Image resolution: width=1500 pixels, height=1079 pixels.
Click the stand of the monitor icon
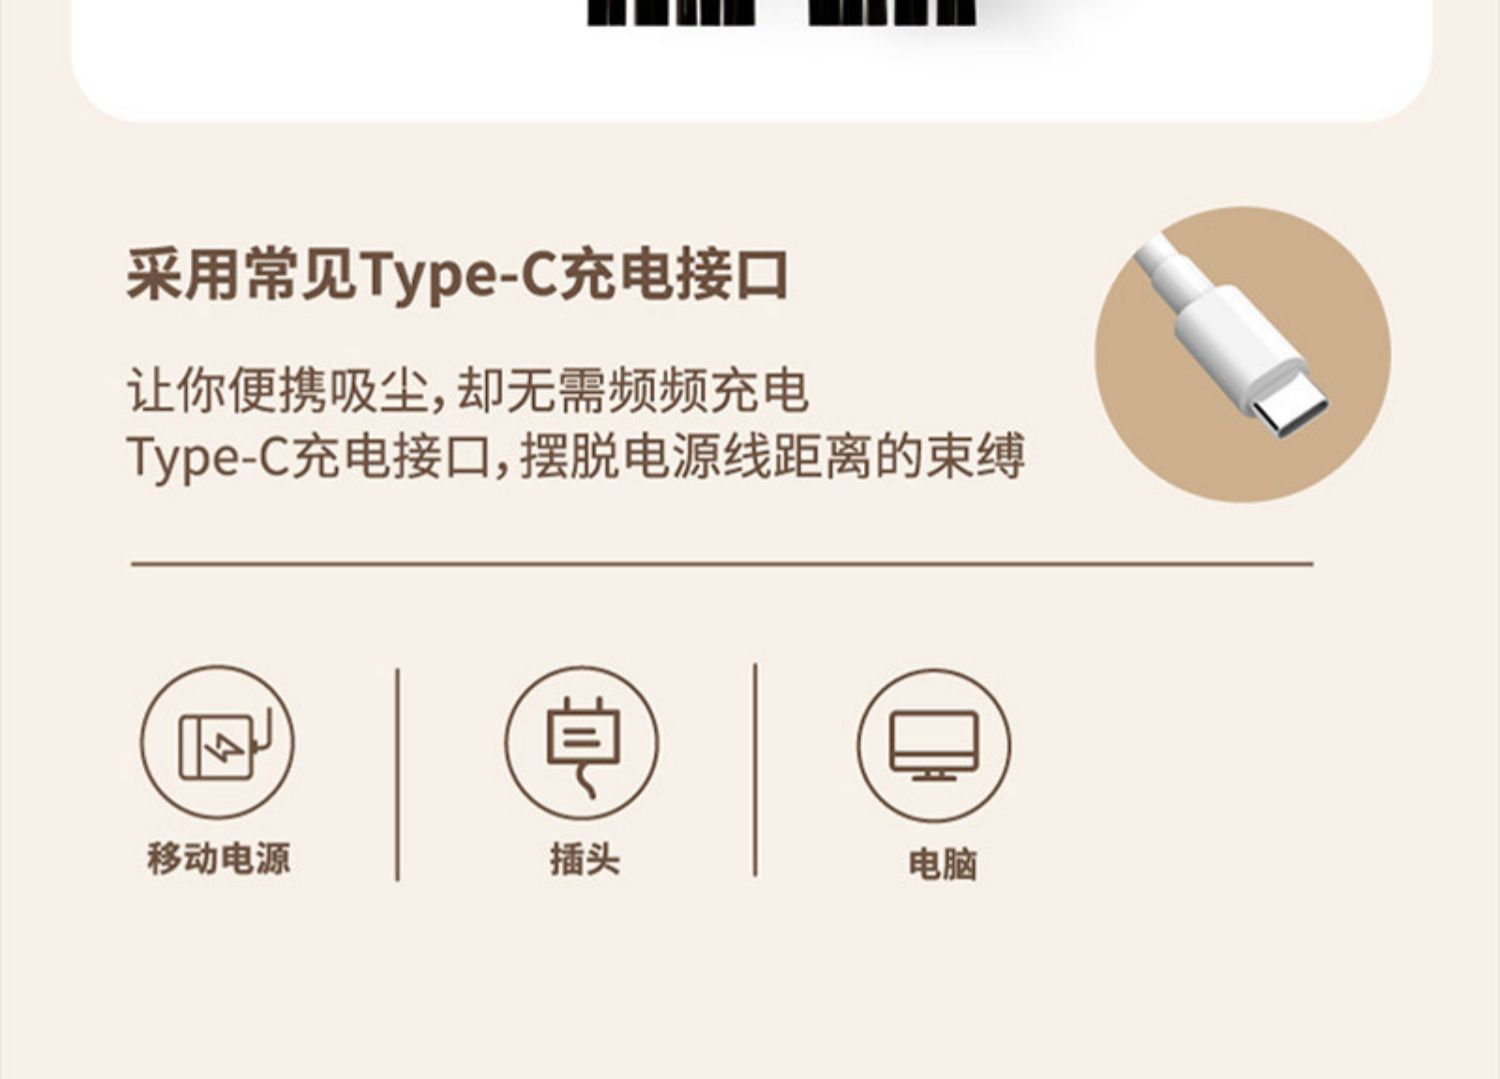934,775
